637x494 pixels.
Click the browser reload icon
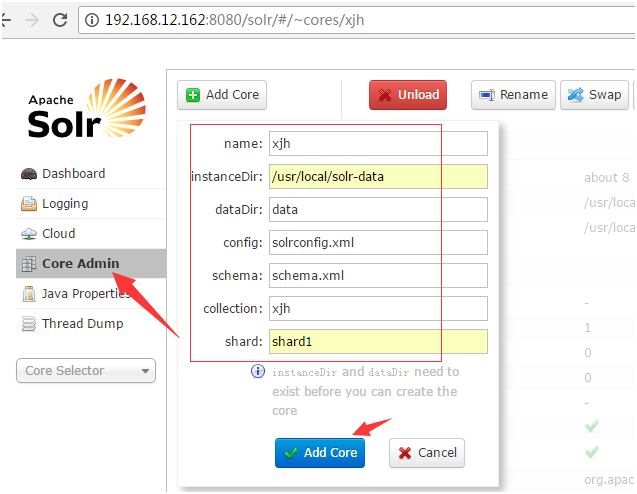click(60, 20)
